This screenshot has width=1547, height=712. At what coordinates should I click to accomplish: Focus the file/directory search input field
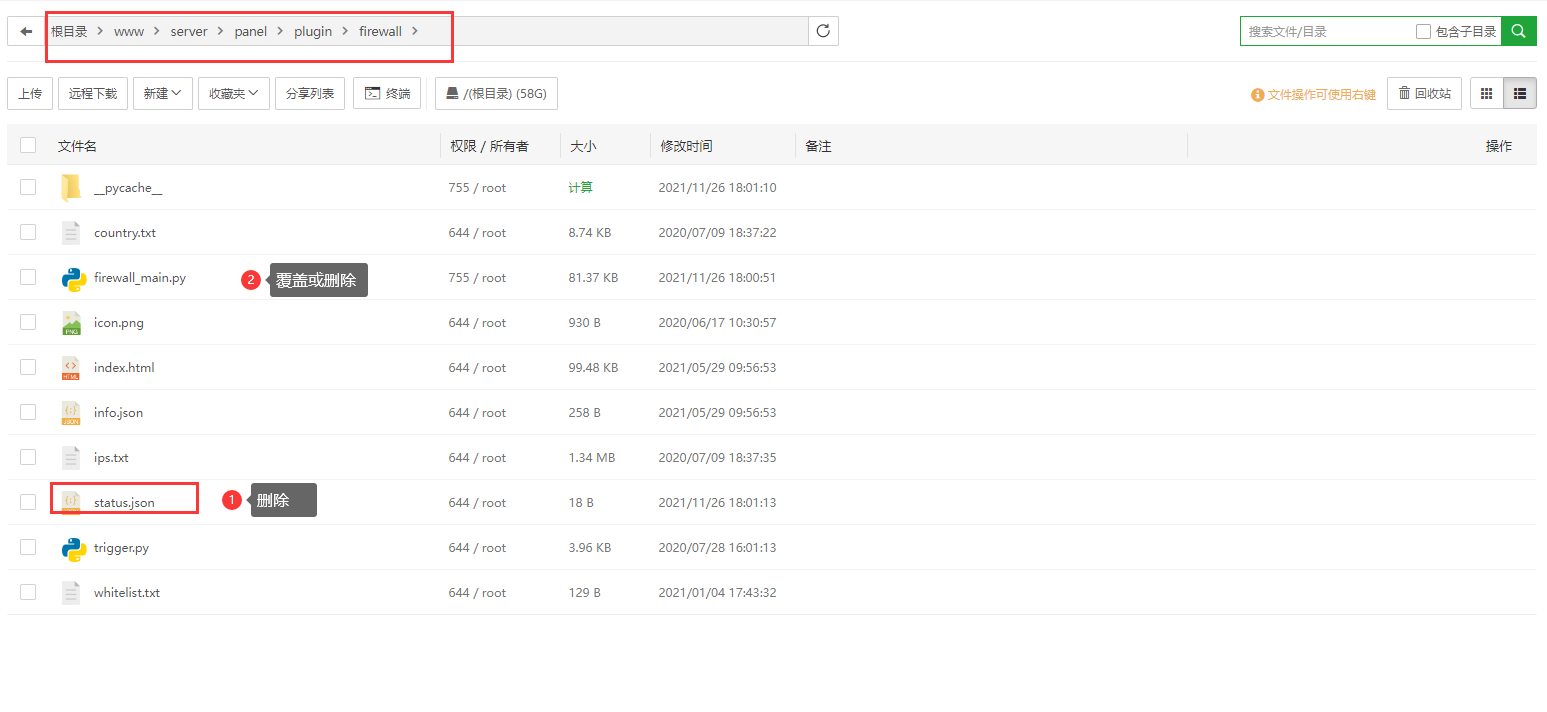pos(1325,32)
